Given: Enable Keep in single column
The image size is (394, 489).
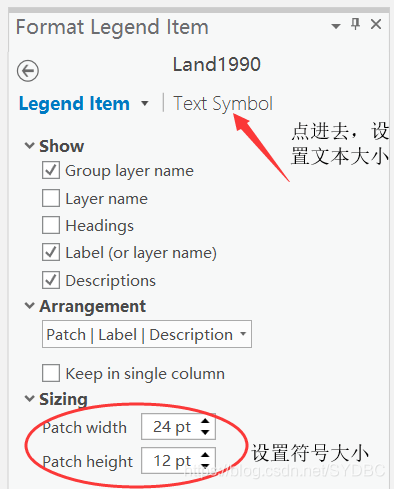Looking at the screenshot, I should (x=51, y=373).
